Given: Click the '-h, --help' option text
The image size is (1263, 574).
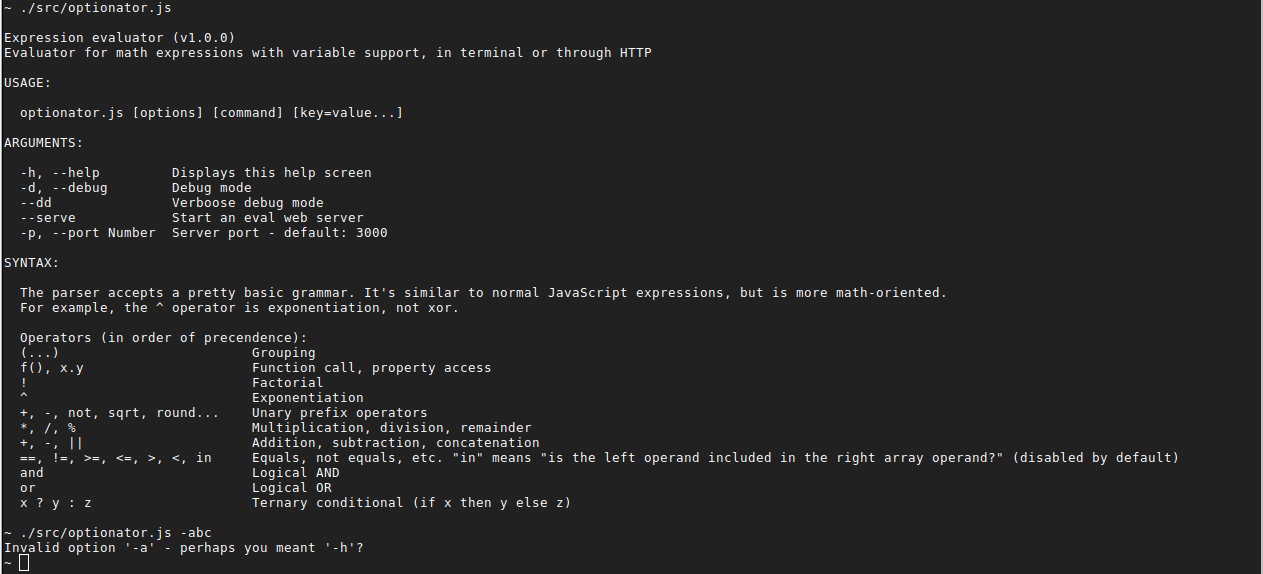Looking at the screenshot, I should coord(60,173).
